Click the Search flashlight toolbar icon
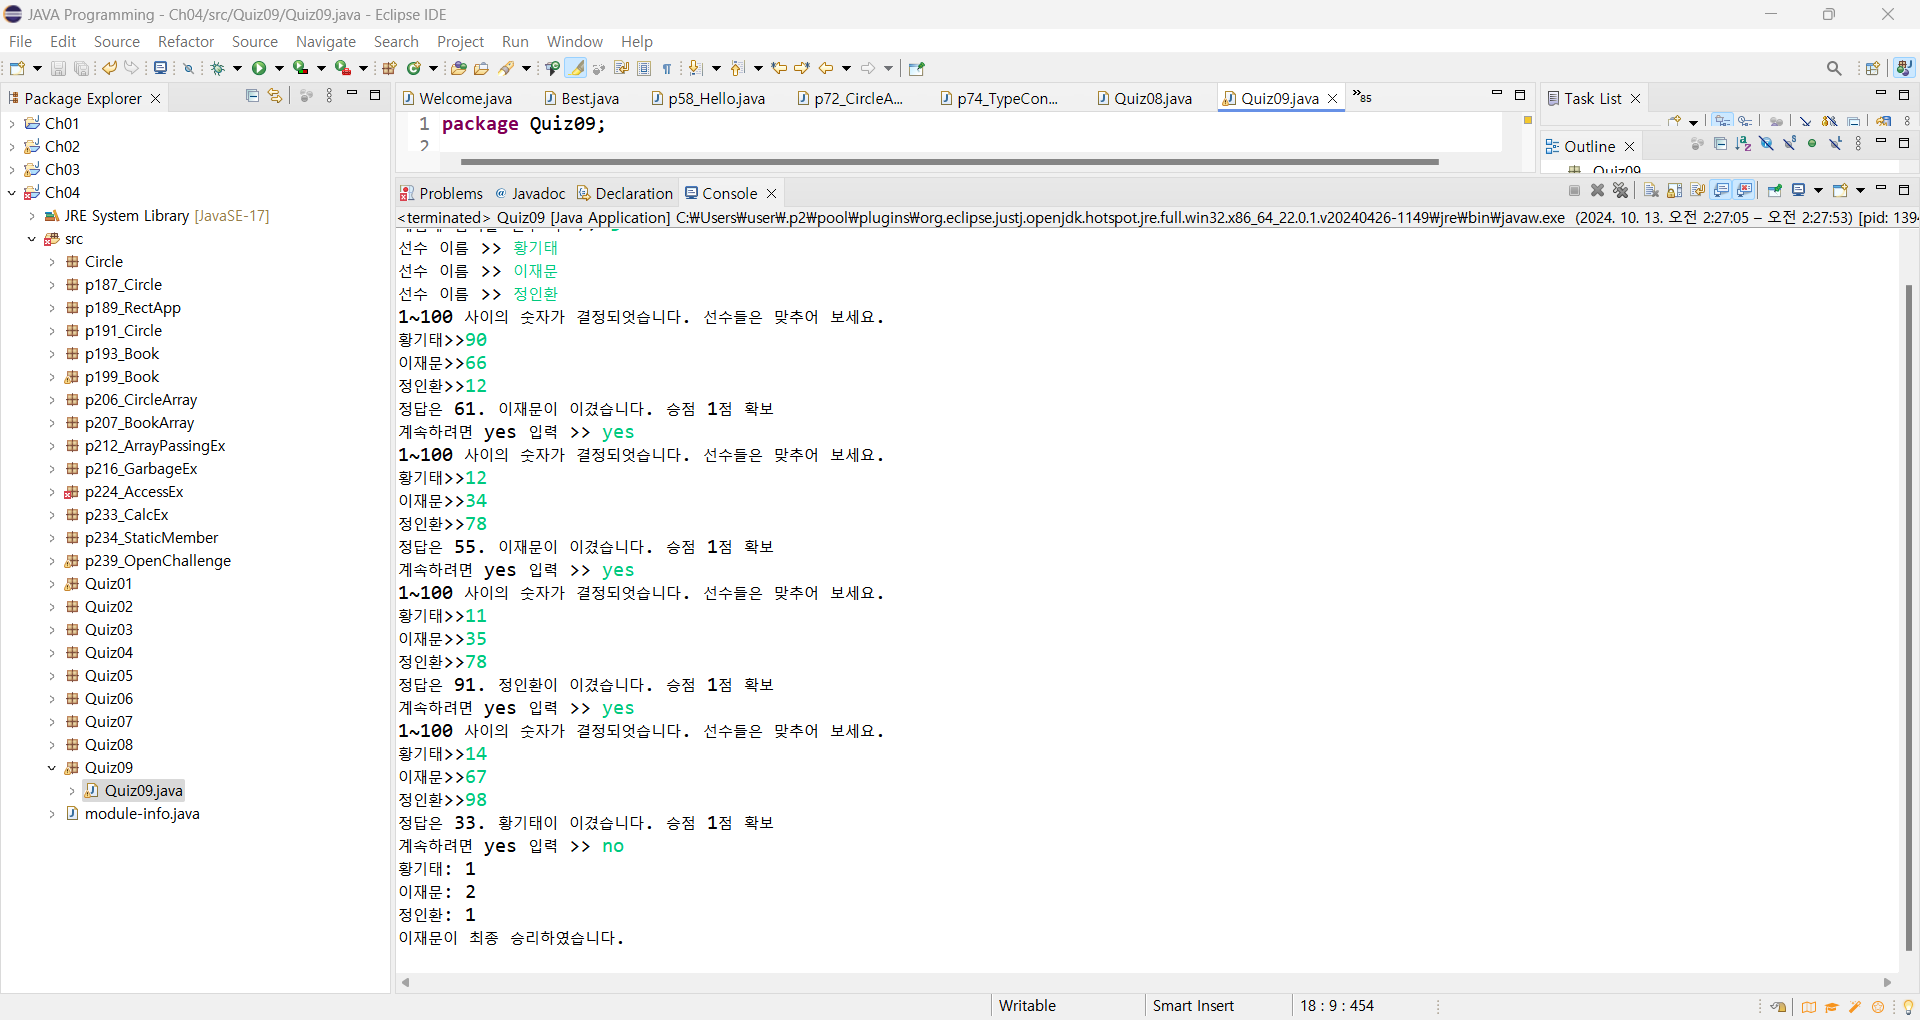Viewport: 1920px width, 1020px height. point(506,68)
